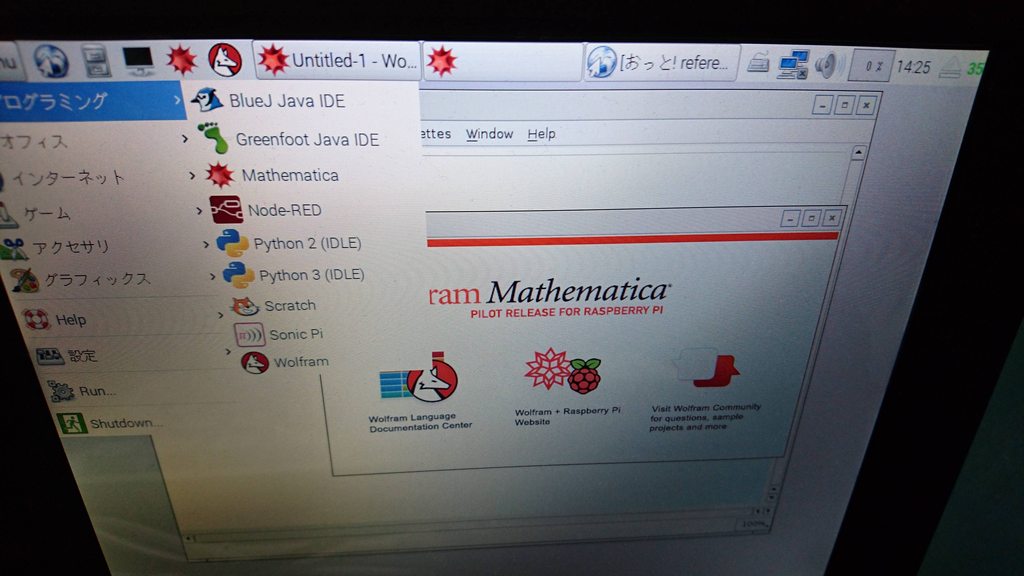Click the Python 2 snake logo icon

232,244
